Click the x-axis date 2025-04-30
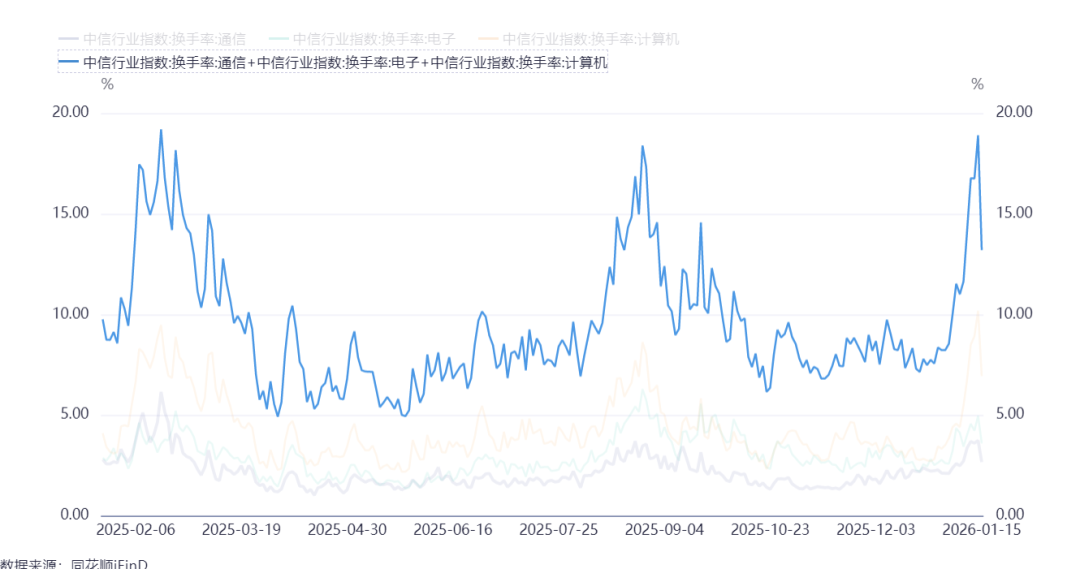The height and width of the screenshot is (569, 1080). (347, 530)
